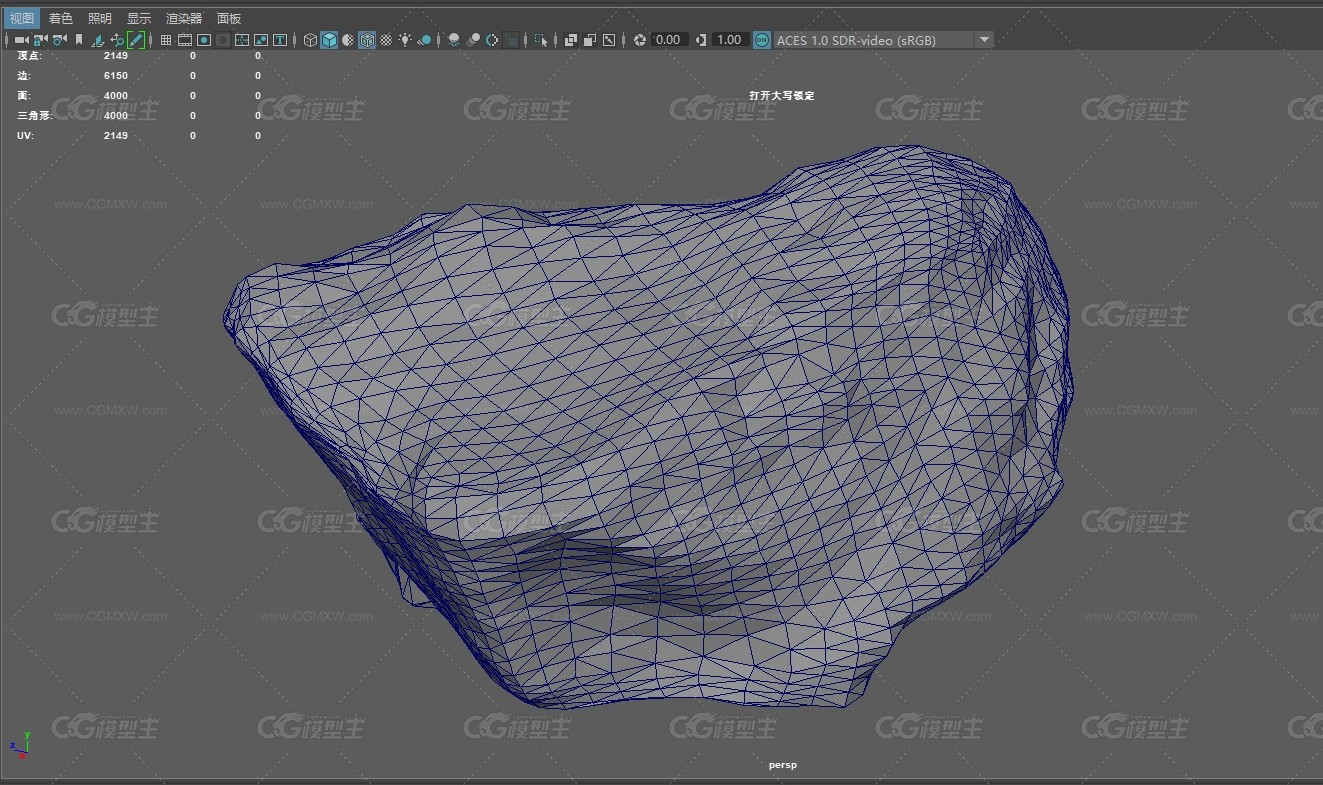Toggle the Safe Title icon
1323x785 pixels.
[280, 40]
